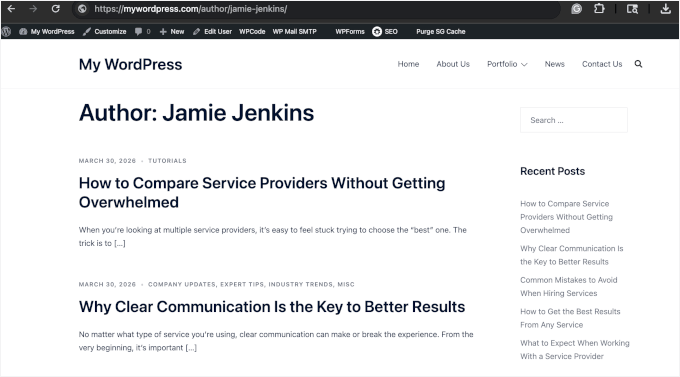Image resolution: width=680 pixels, height=377 pixels.
Task: Click the tab search icon in browser toolbar
Action: (x=632, y=9)
